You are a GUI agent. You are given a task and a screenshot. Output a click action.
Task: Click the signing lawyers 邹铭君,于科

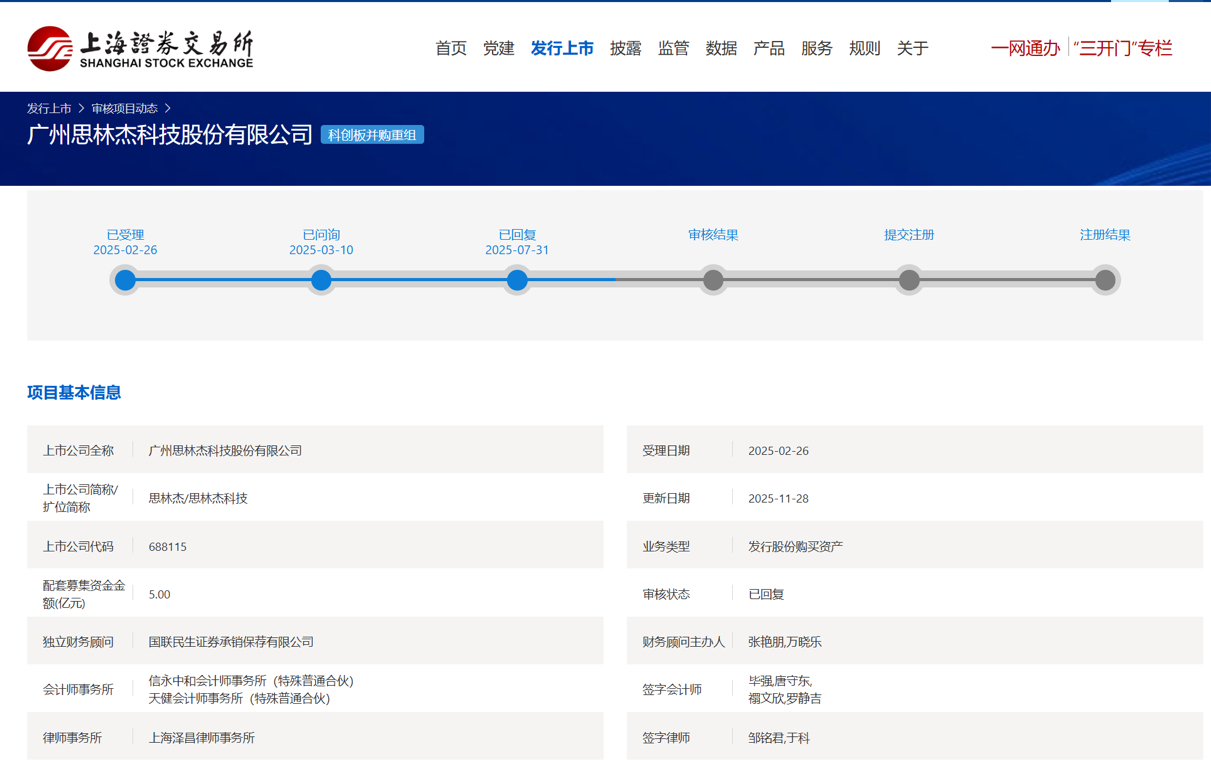(779, 738)
